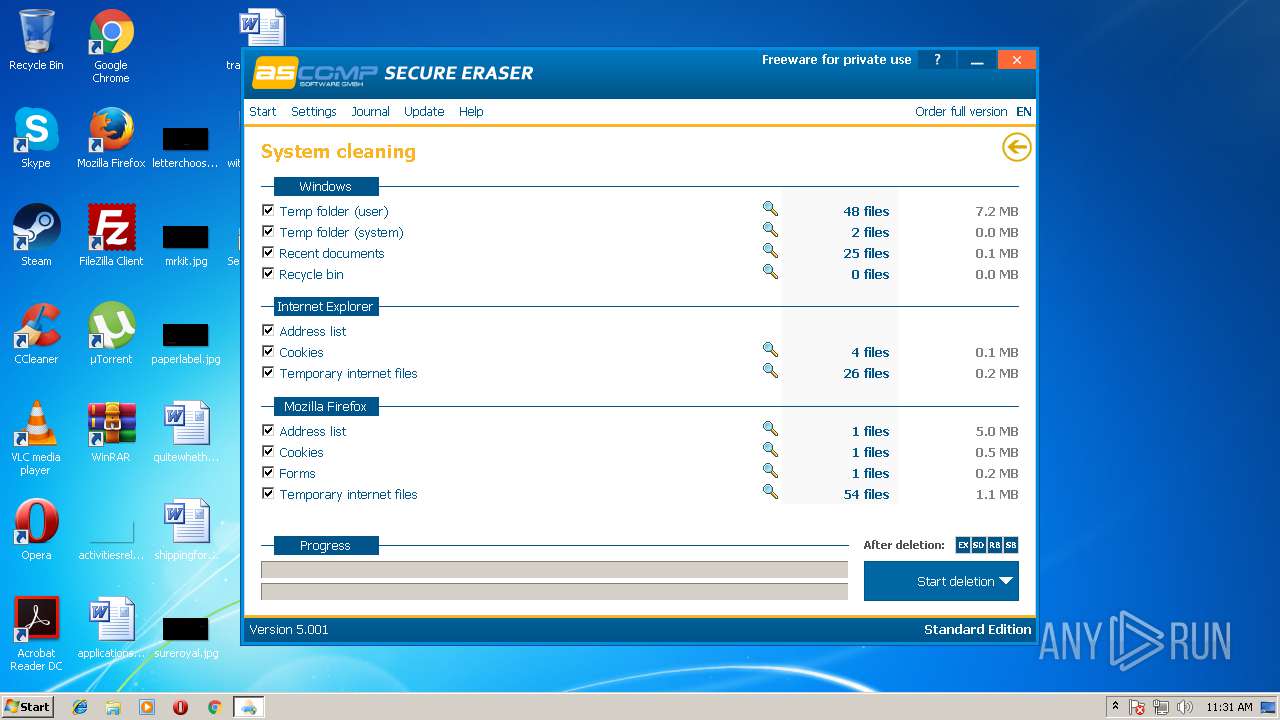Open the Update menu
1280x720 pixels.
[x=424, y=111]
